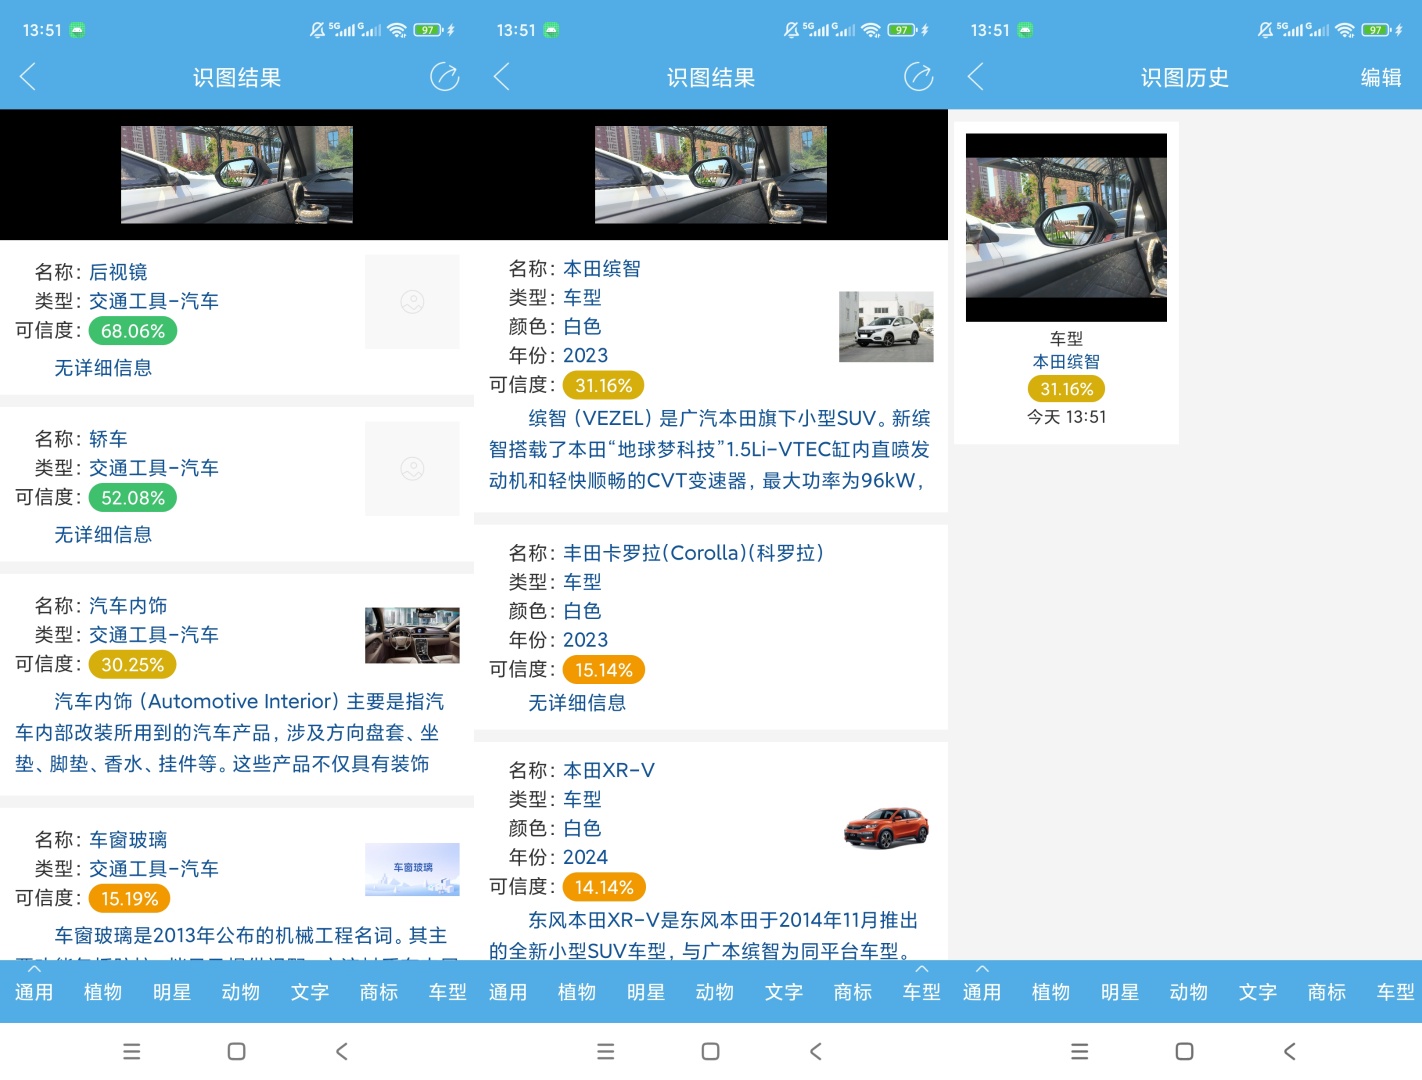Select 文字 tab on the 本田缤智 results screen
1422x1080 pixels.
coord(784,992)
